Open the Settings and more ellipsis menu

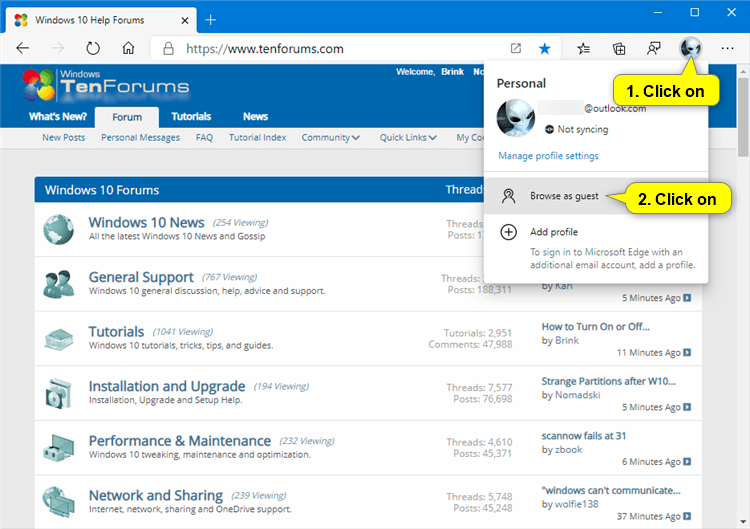pyautogui.click(x=727, y=48)
